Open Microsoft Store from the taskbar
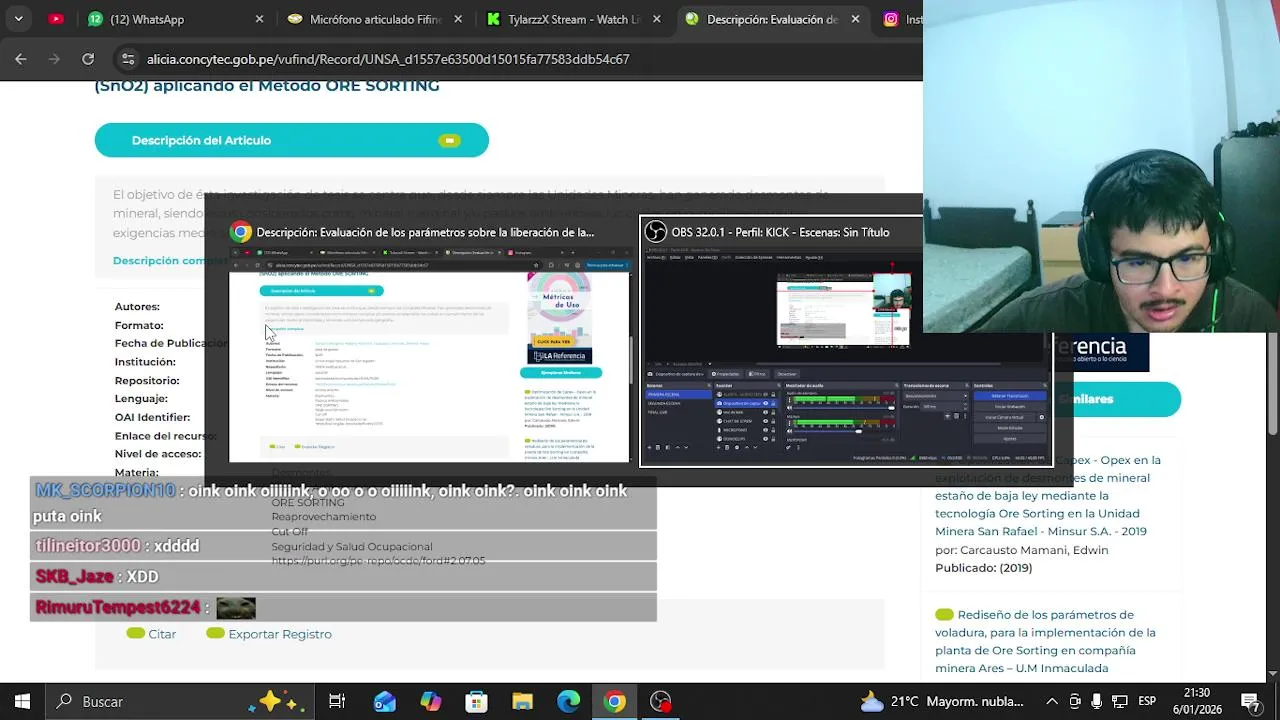This screenshot has width=1280, height=720. click(477, 702)
